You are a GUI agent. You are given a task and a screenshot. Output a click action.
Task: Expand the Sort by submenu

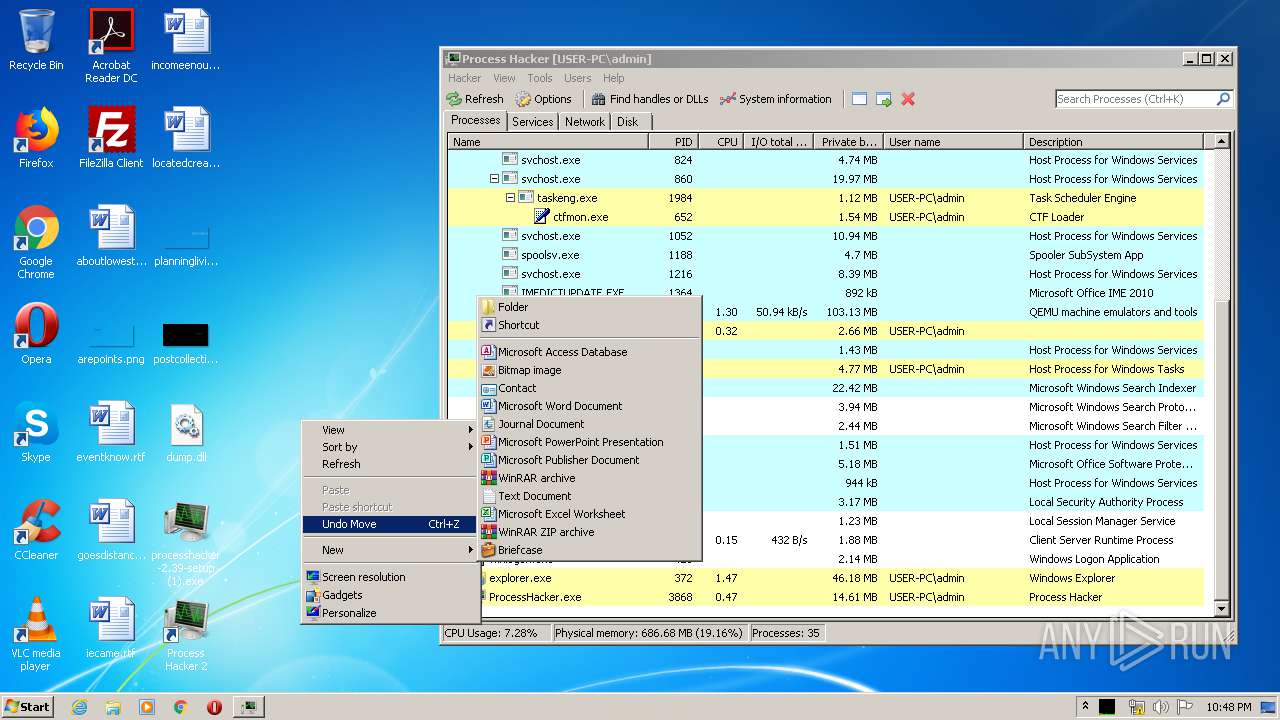tap(391, 447)
